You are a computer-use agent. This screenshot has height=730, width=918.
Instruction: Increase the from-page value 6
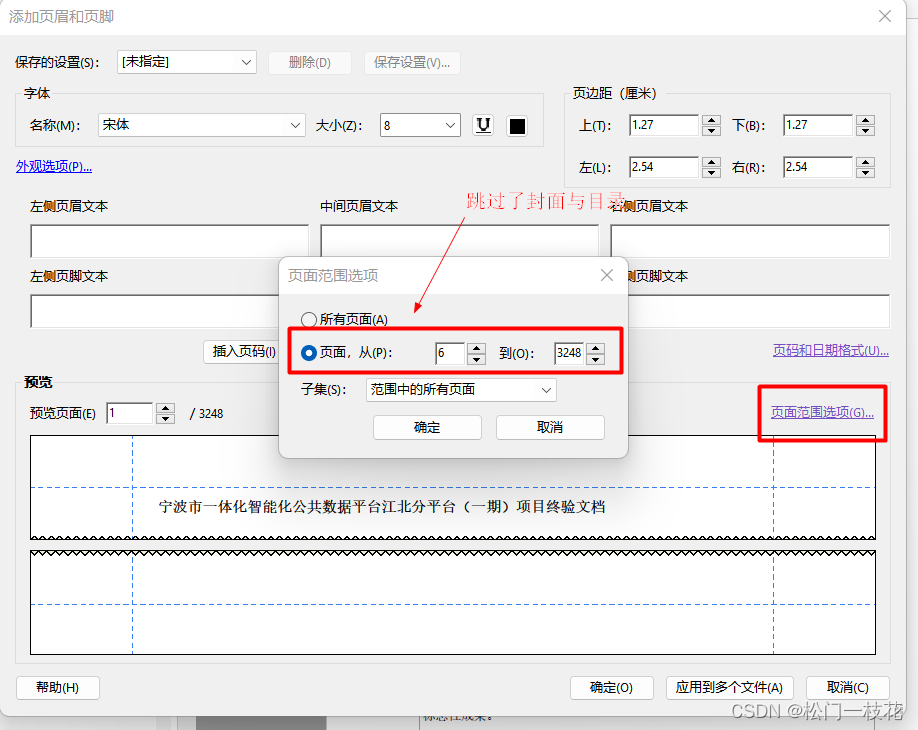477,348
